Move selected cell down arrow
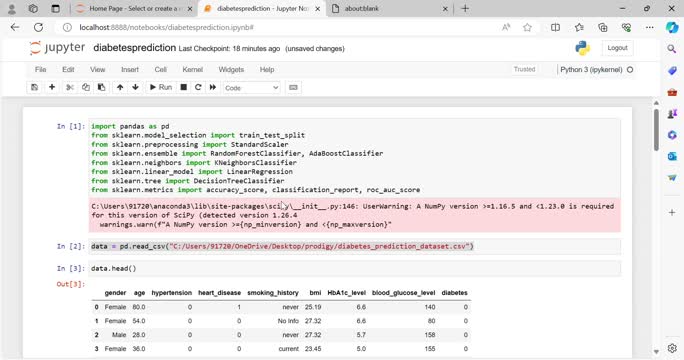Screen dimensions: 684x360 (x=136, y=87)
